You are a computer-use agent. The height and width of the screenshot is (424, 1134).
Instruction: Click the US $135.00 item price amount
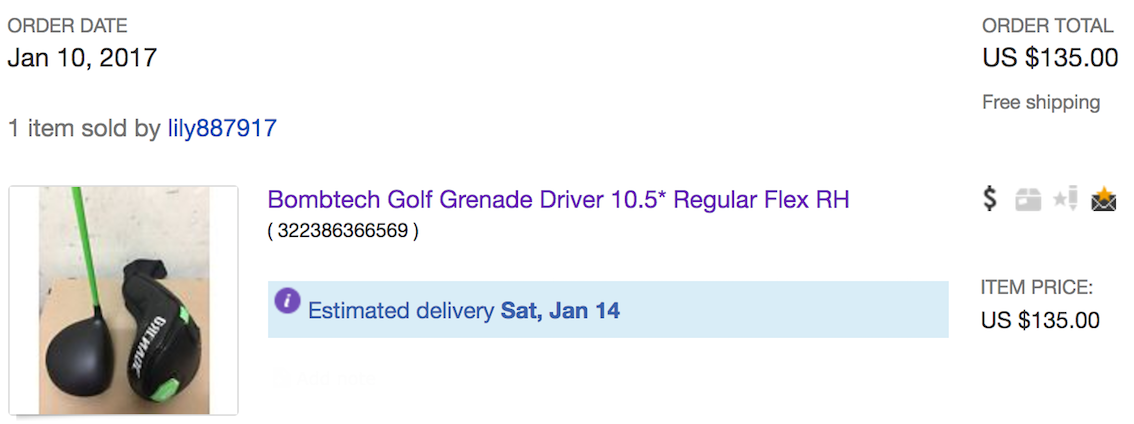(1040, 321)
